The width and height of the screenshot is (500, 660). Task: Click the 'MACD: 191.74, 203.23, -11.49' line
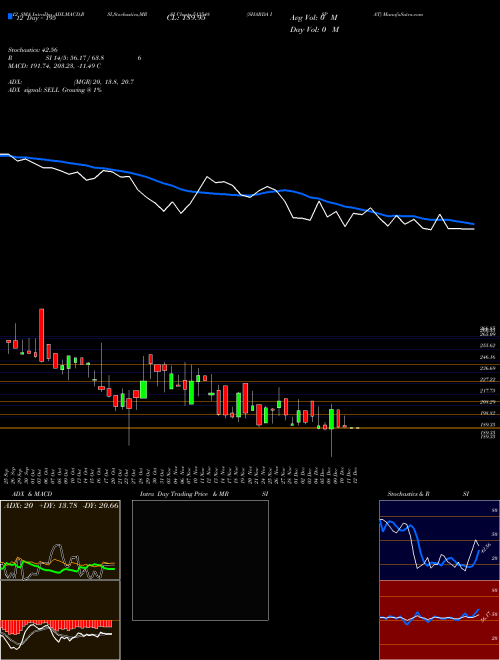click(52, 66)
